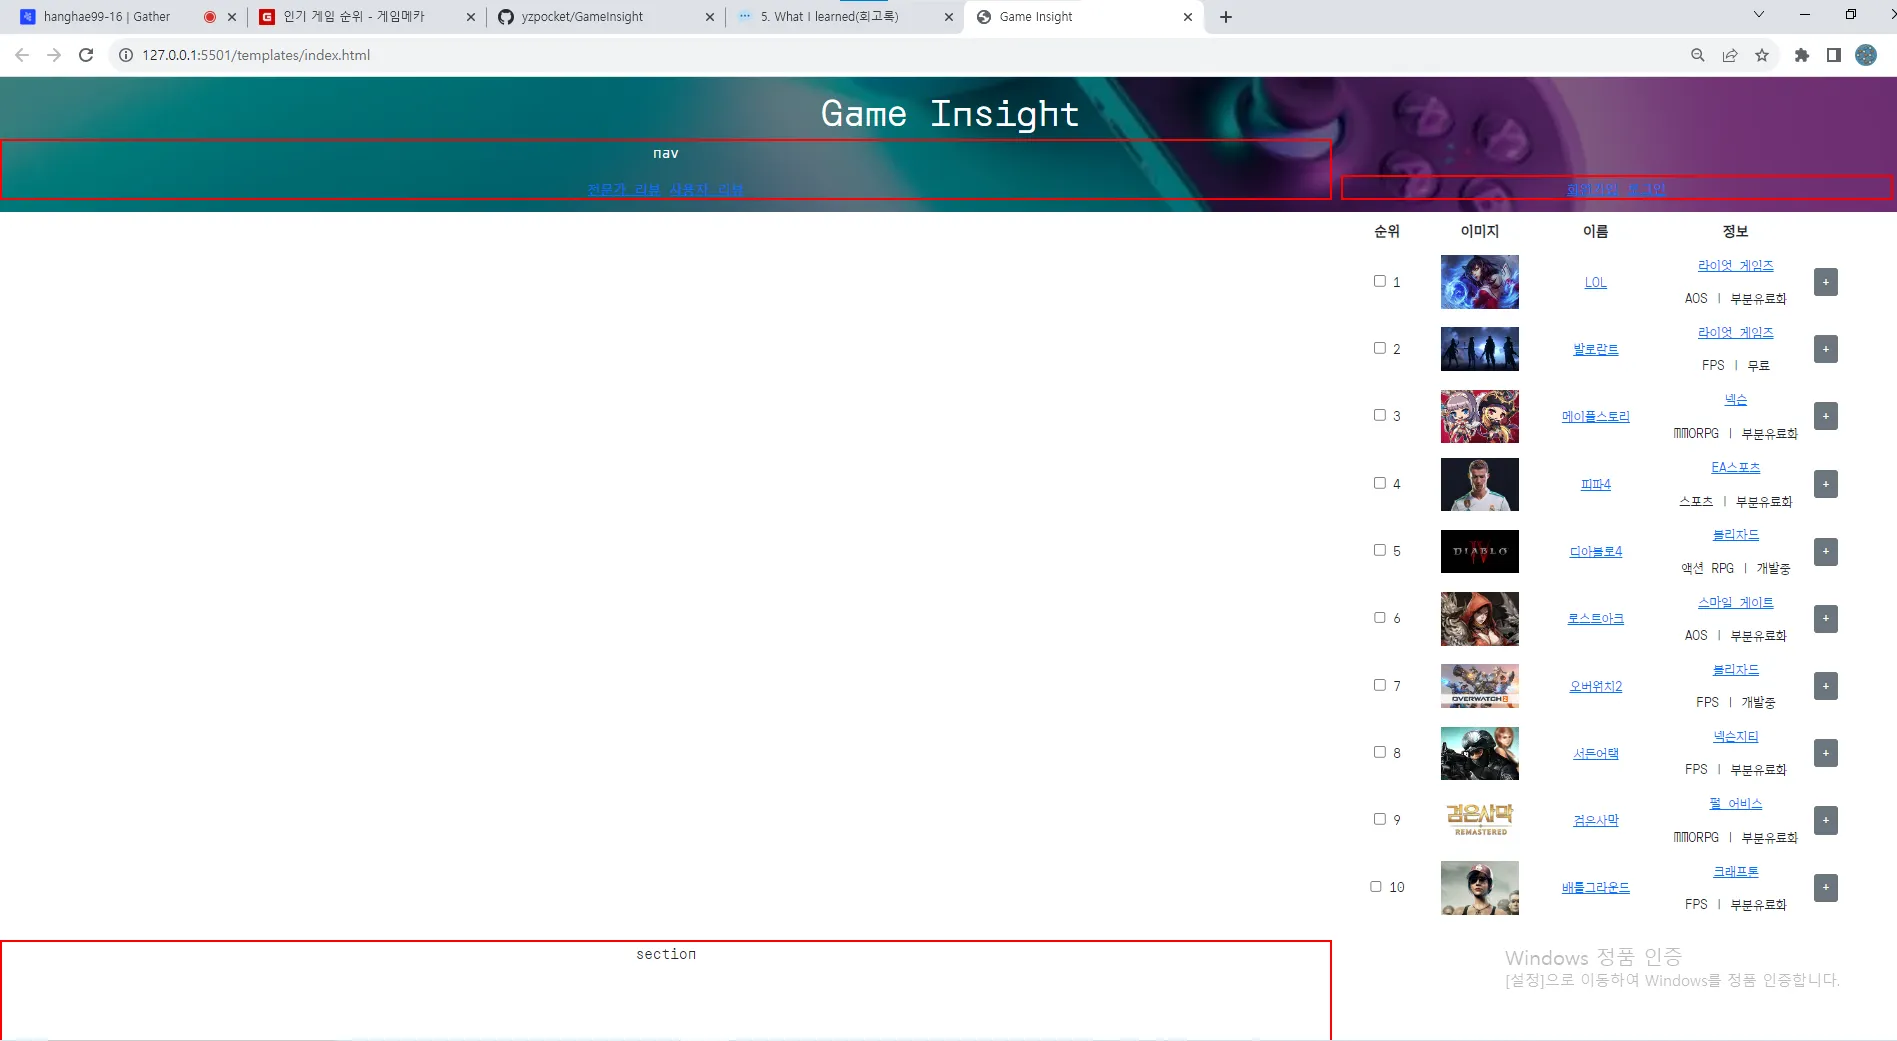
Task: Close the 인기 게임 순위 tab
Action: [471, 17]
